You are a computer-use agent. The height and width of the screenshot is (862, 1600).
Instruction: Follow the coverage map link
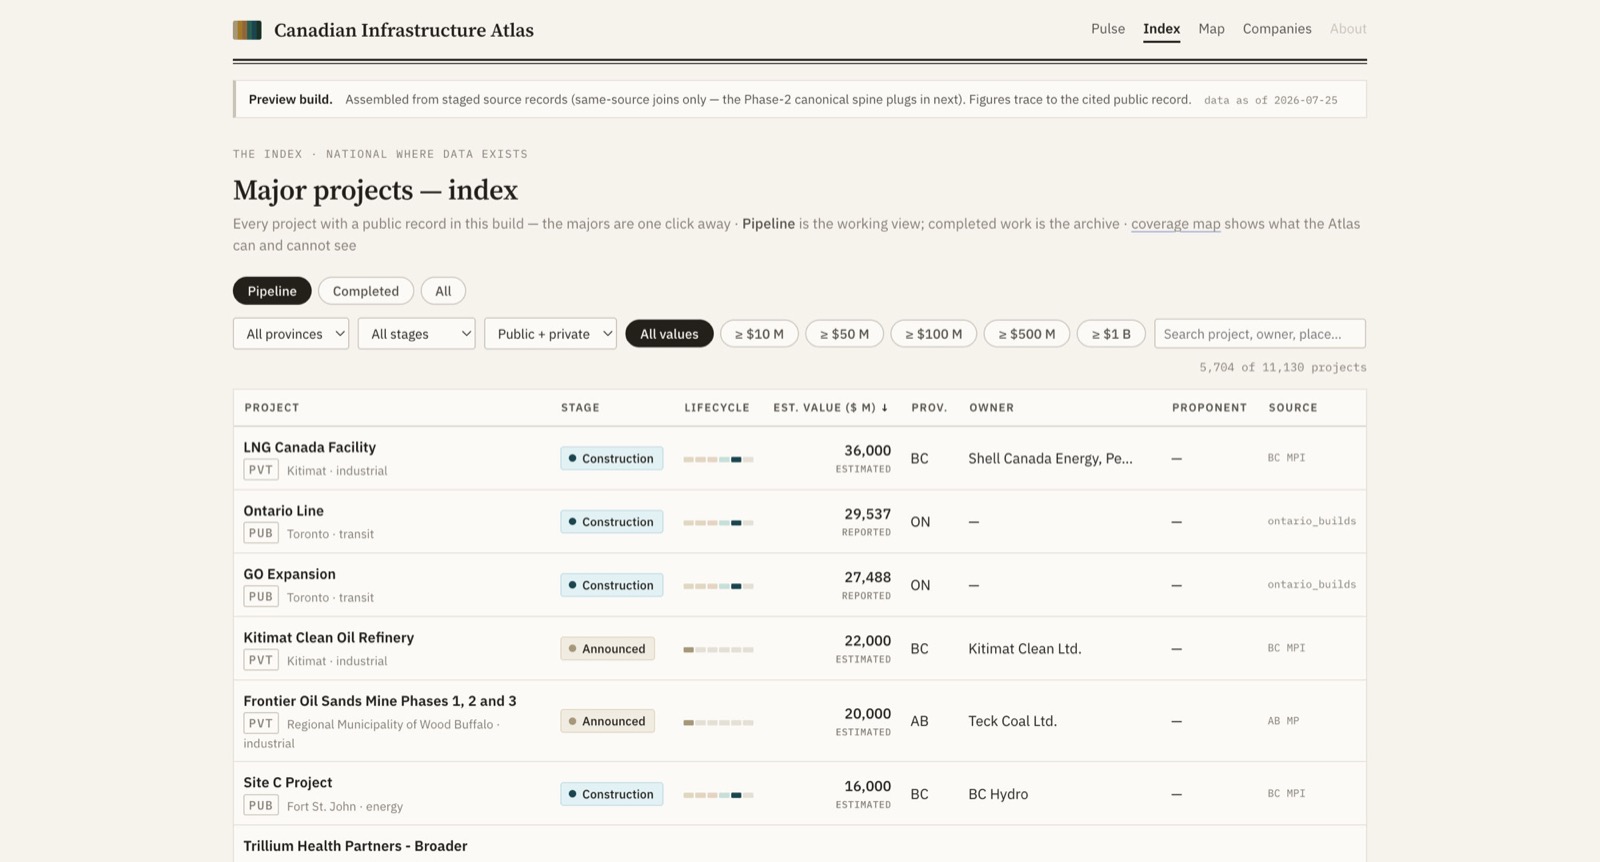[x=1175, y=224]
